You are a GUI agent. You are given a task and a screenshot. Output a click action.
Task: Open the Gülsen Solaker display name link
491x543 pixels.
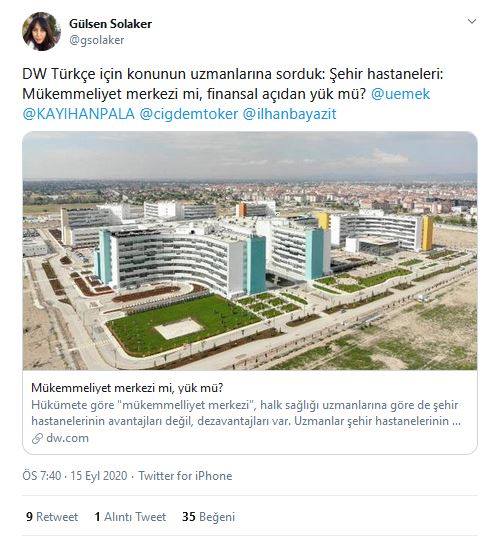tap(110, 24)
